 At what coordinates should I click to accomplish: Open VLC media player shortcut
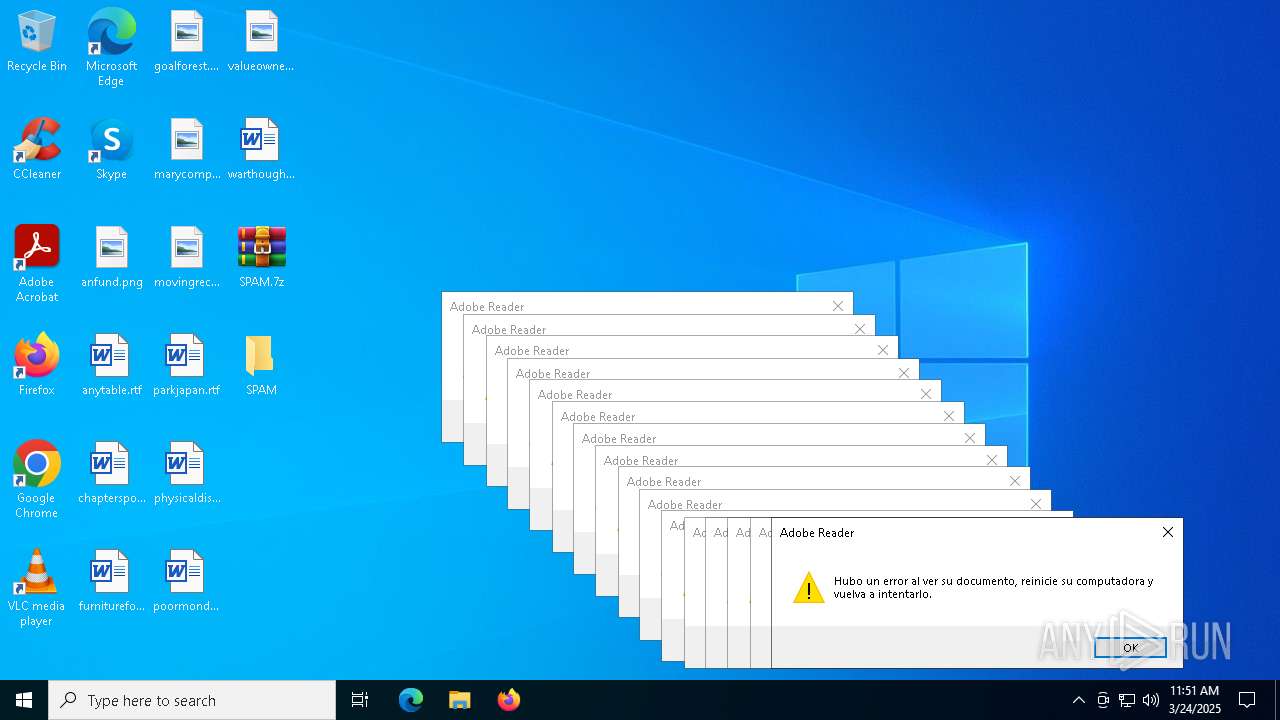coord(37,588)
